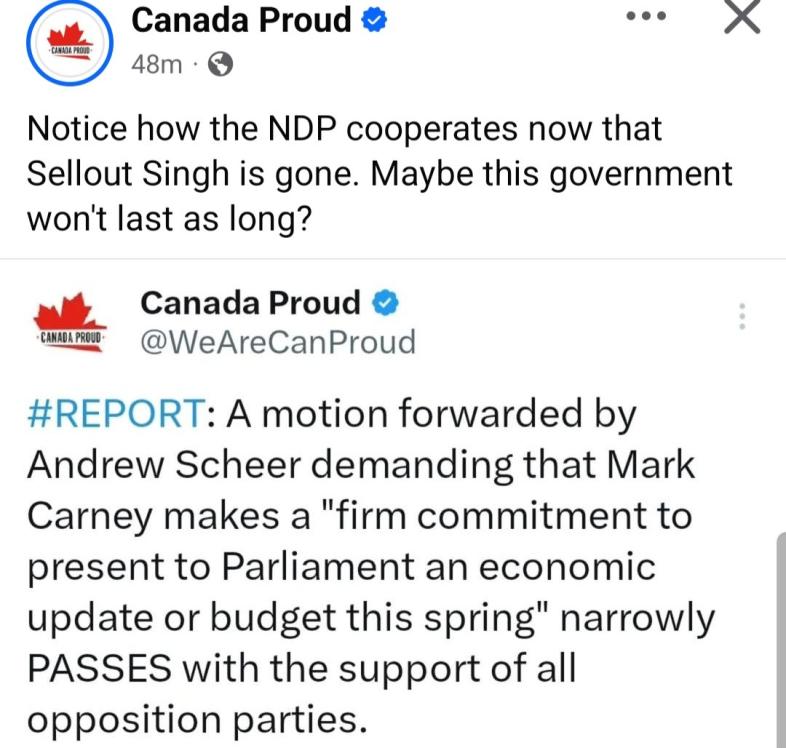The image size is (786, 748).
Task: Open the embedded tweet's vertical three-dot menu
Action: tap(742, 316)
